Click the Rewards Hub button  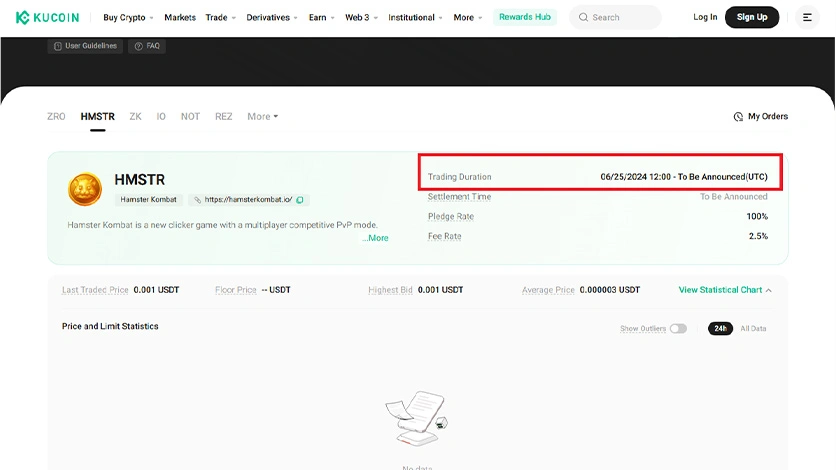click(525, 17)
